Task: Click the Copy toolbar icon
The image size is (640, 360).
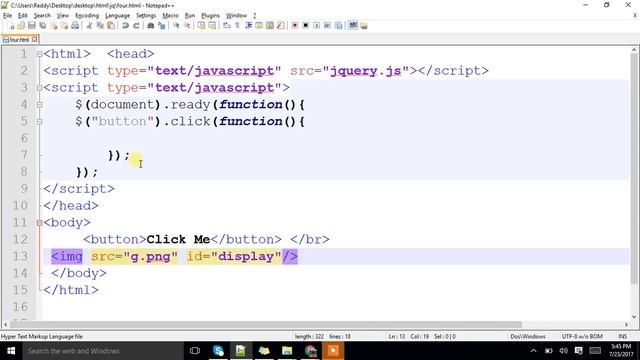Action: click(100, 26)
